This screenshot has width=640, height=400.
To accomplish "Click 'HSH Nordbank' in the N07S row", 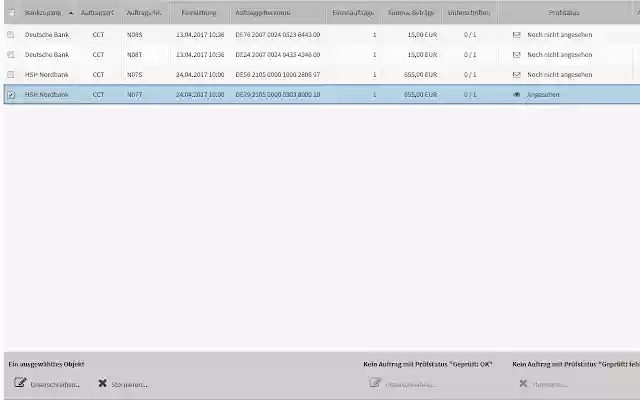I will coord(47,75).
